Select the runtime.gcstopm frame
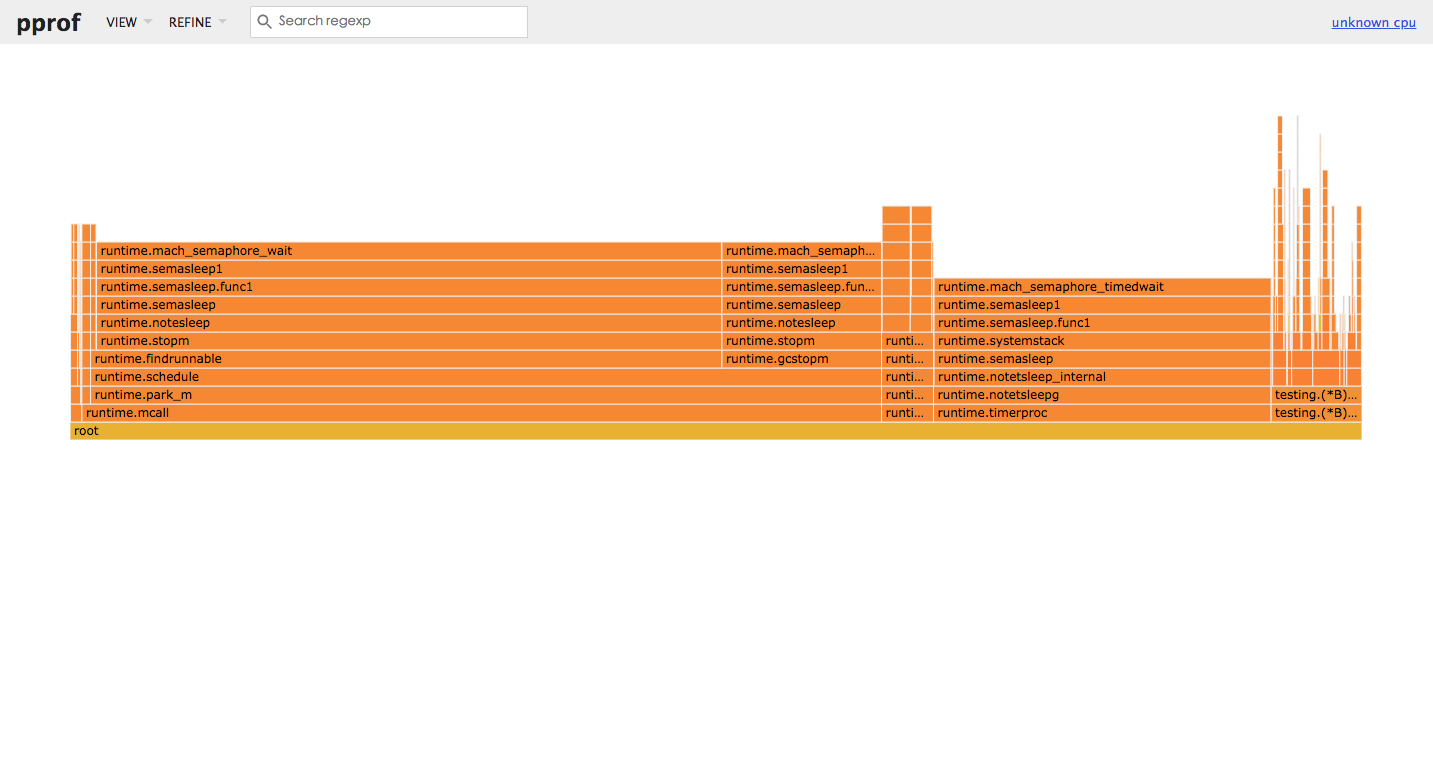 point(801,359)
